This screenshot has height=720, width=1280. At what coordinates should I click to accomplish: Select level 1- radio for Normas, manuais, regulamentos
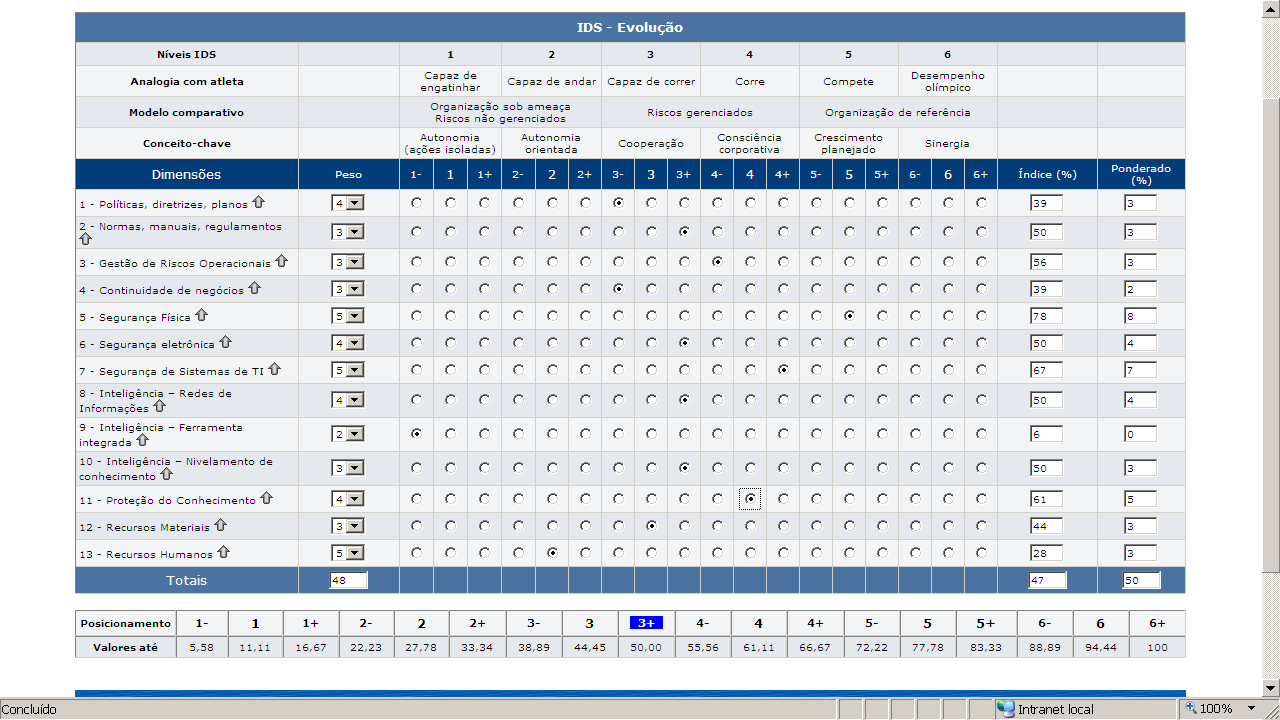click(416, 232)
